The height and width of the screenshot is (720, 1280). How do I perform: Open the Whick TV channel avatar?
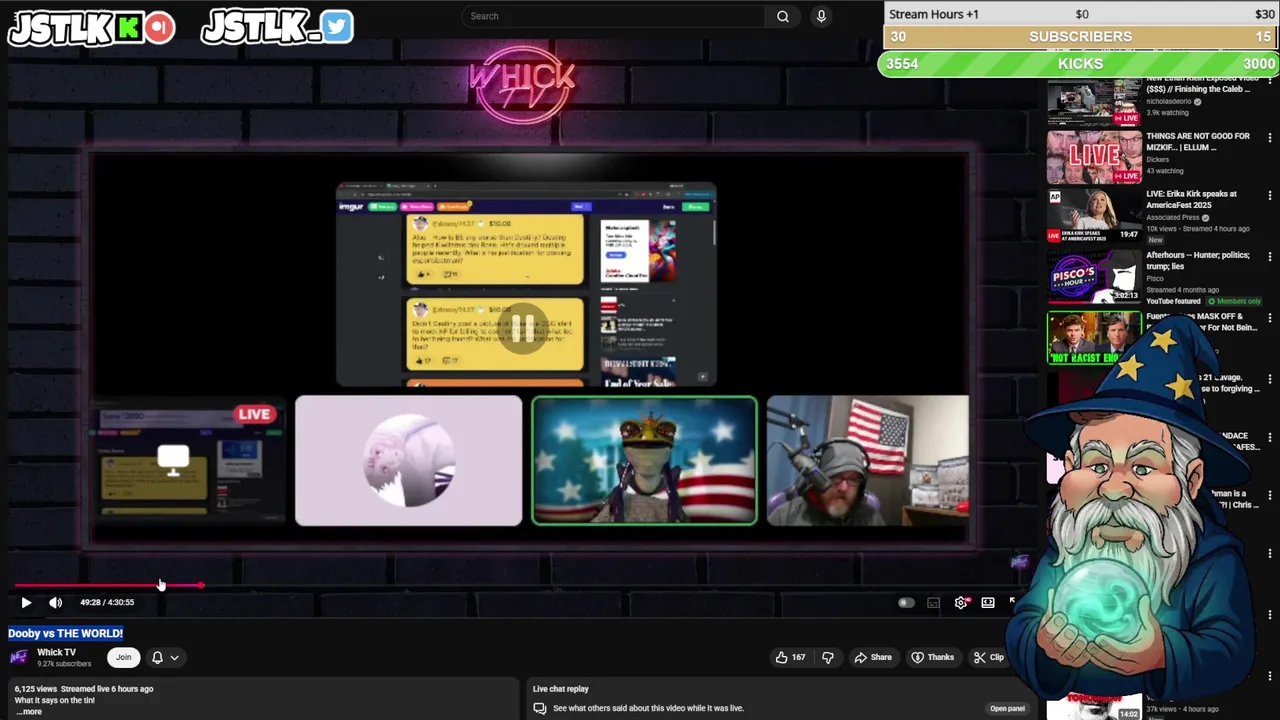19,657
